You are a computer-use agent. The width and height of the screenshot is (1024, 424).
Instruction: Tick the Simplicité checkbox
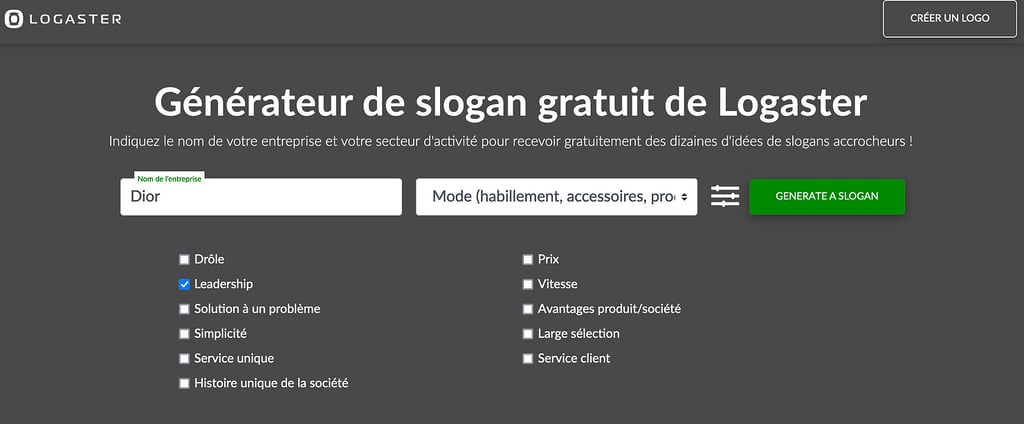point(184,334)
